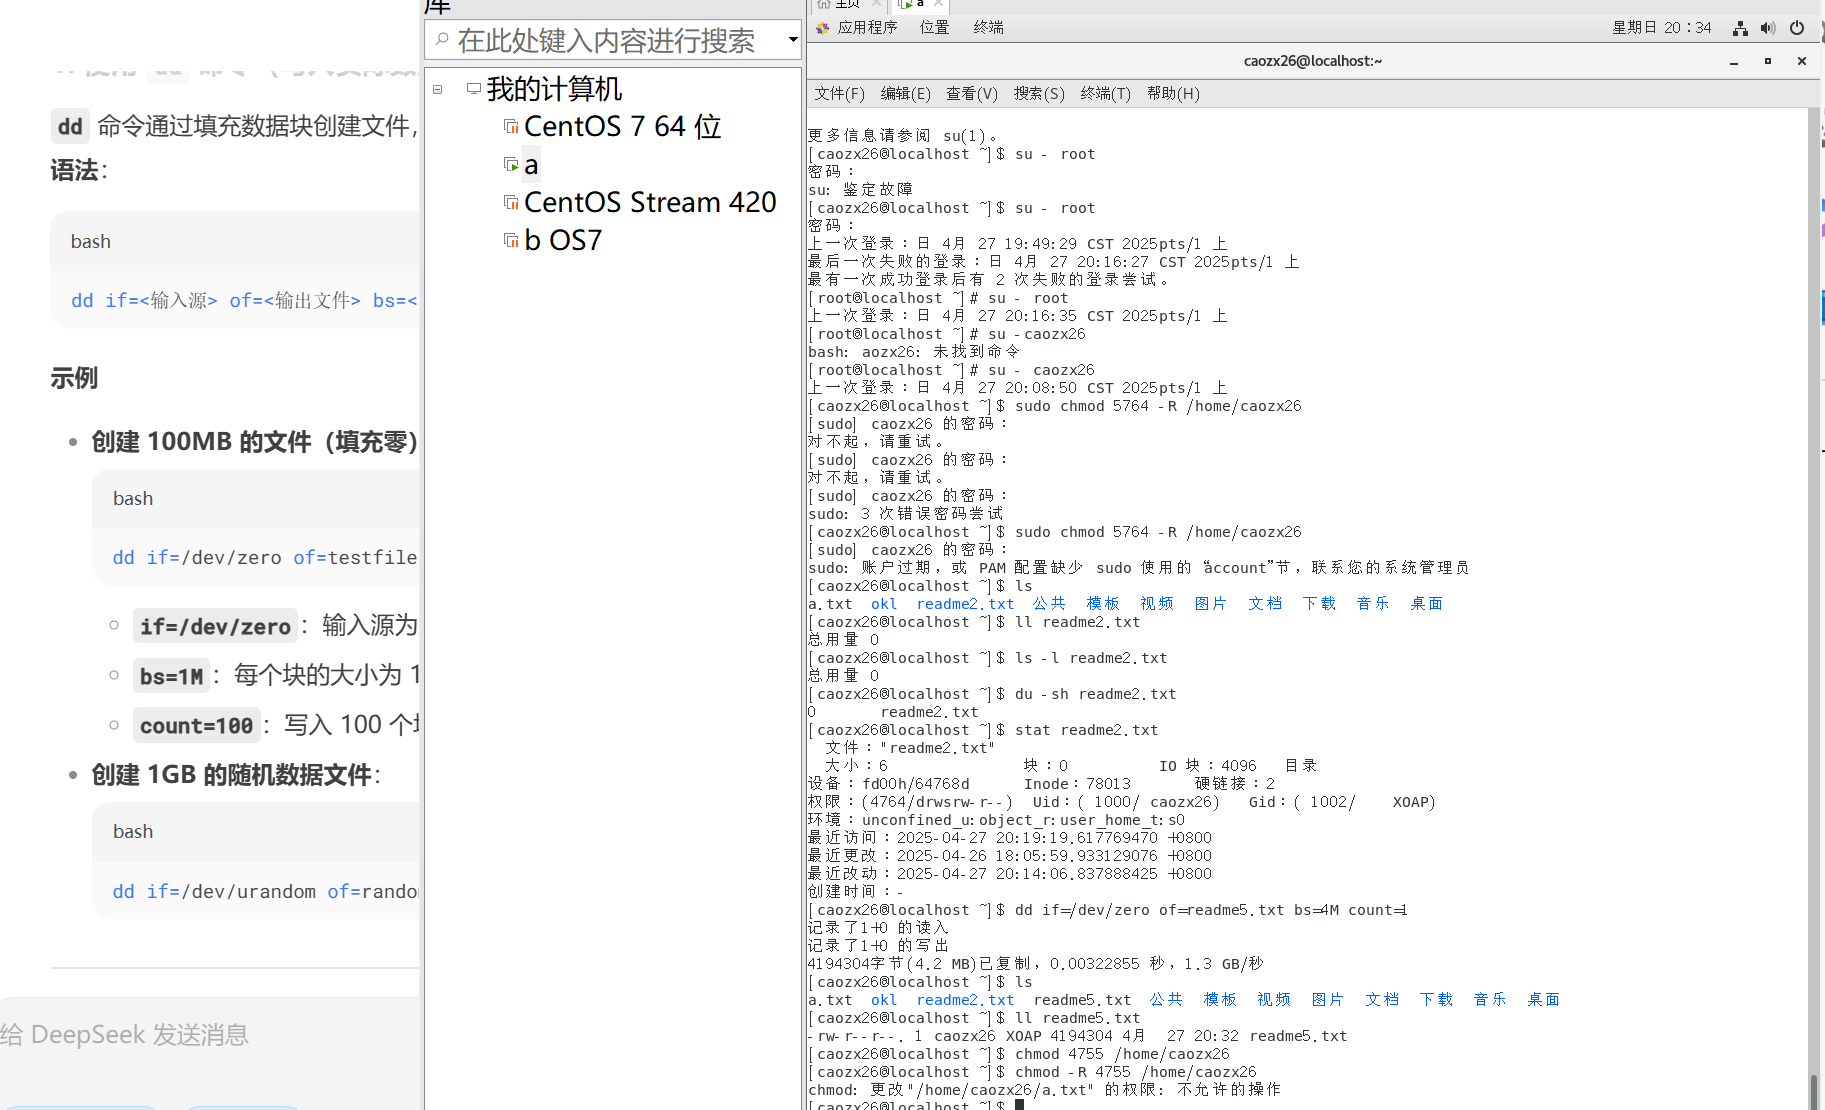Viewport: 1825px width, 1110px height.
Task: Open terminal 文件(F) menu
Action: [839, 93]
